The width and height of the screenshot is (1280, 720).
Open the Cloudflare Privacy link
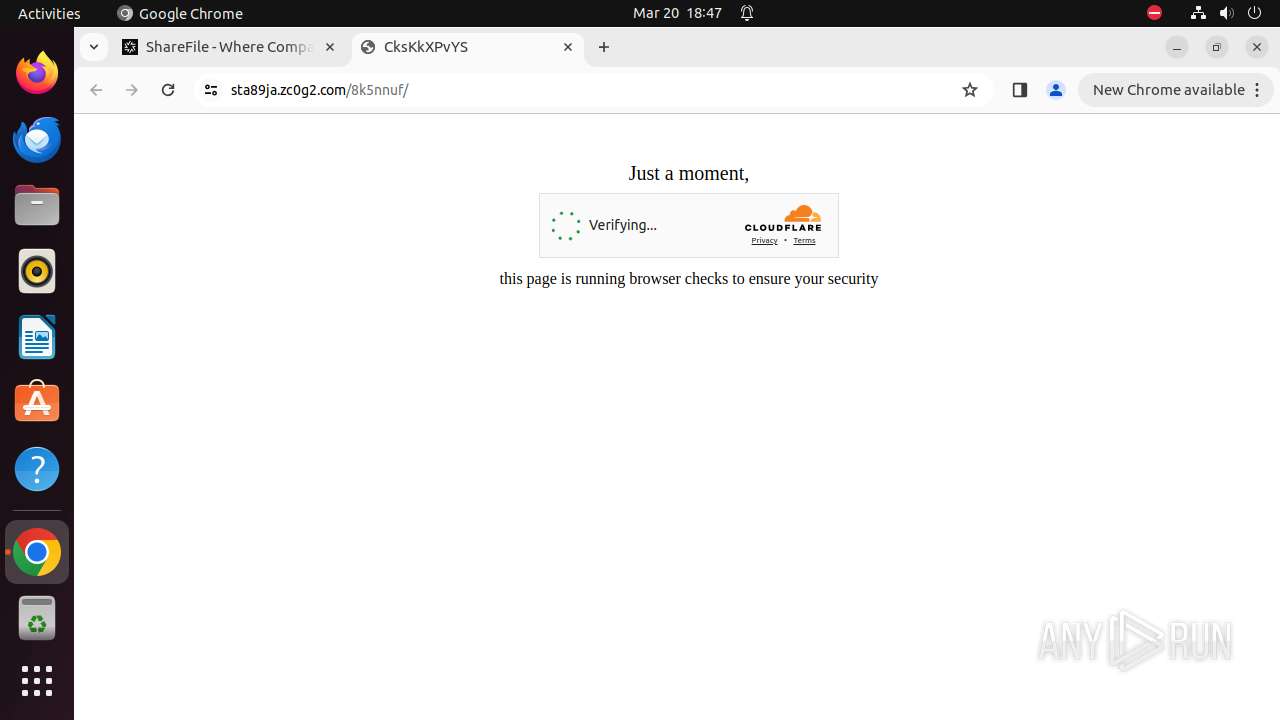coord(764,241)
